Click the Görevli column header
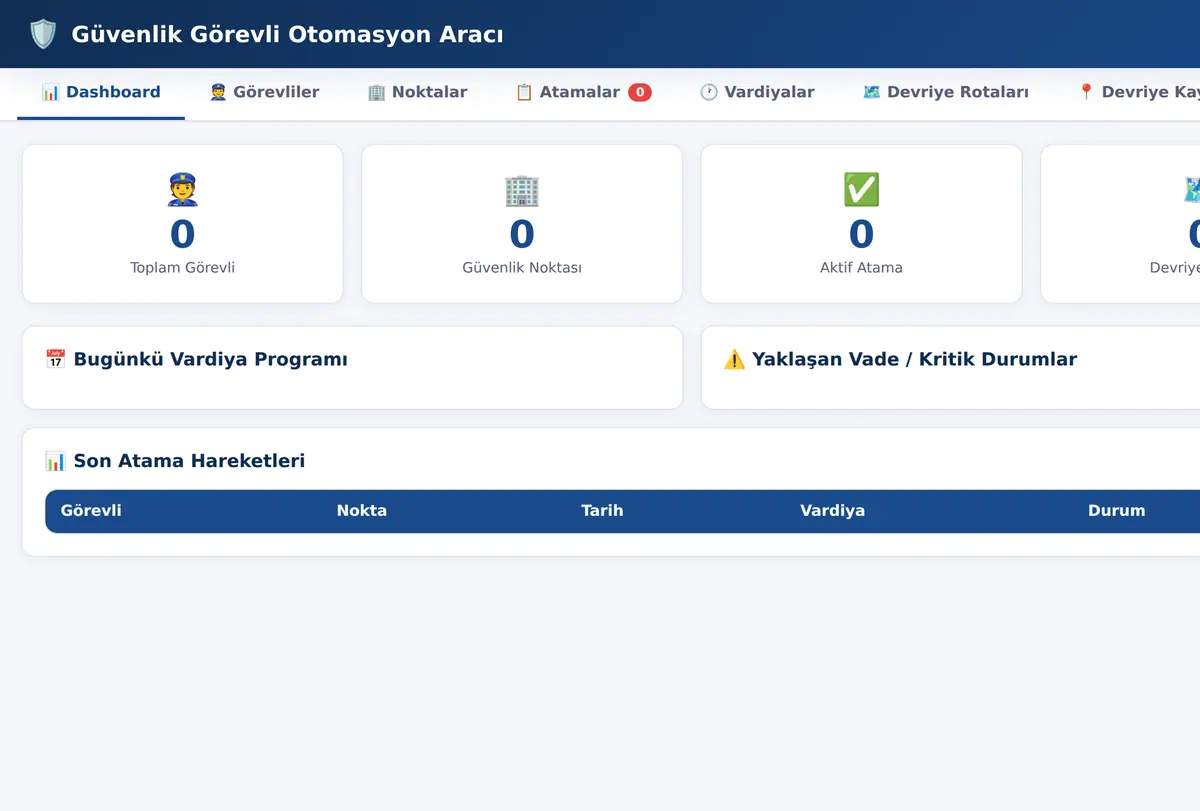The width and height of the screenshot is (1200, 811). click(x=91, y=510)
